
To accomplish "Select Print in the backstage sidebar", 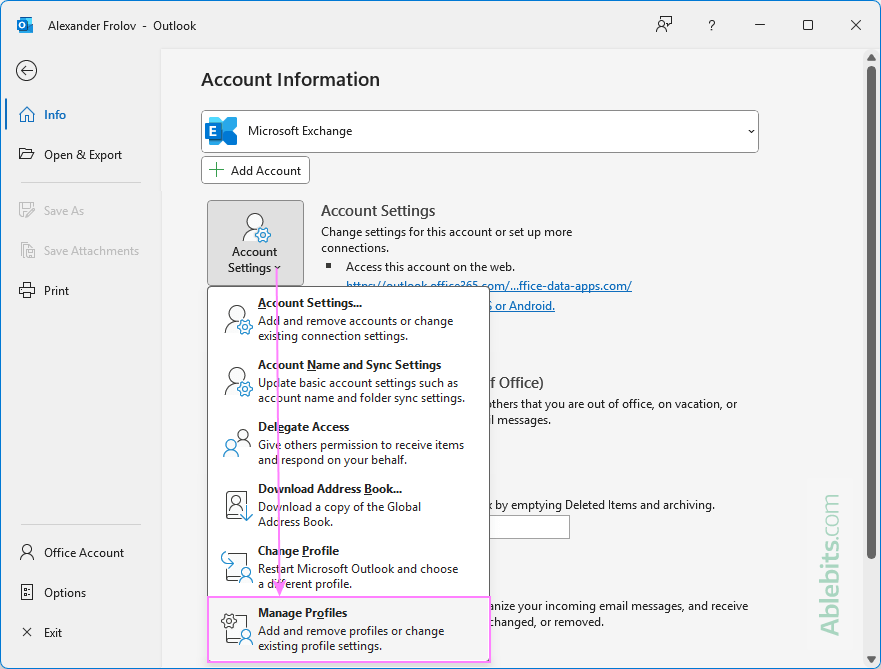I will tap(83, 290).
